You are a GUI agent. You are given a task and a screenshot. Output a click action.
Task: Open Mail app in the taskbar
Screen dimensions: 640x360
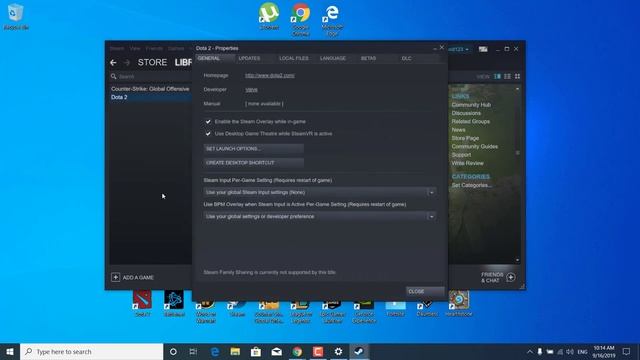click(x=276, y=351)
